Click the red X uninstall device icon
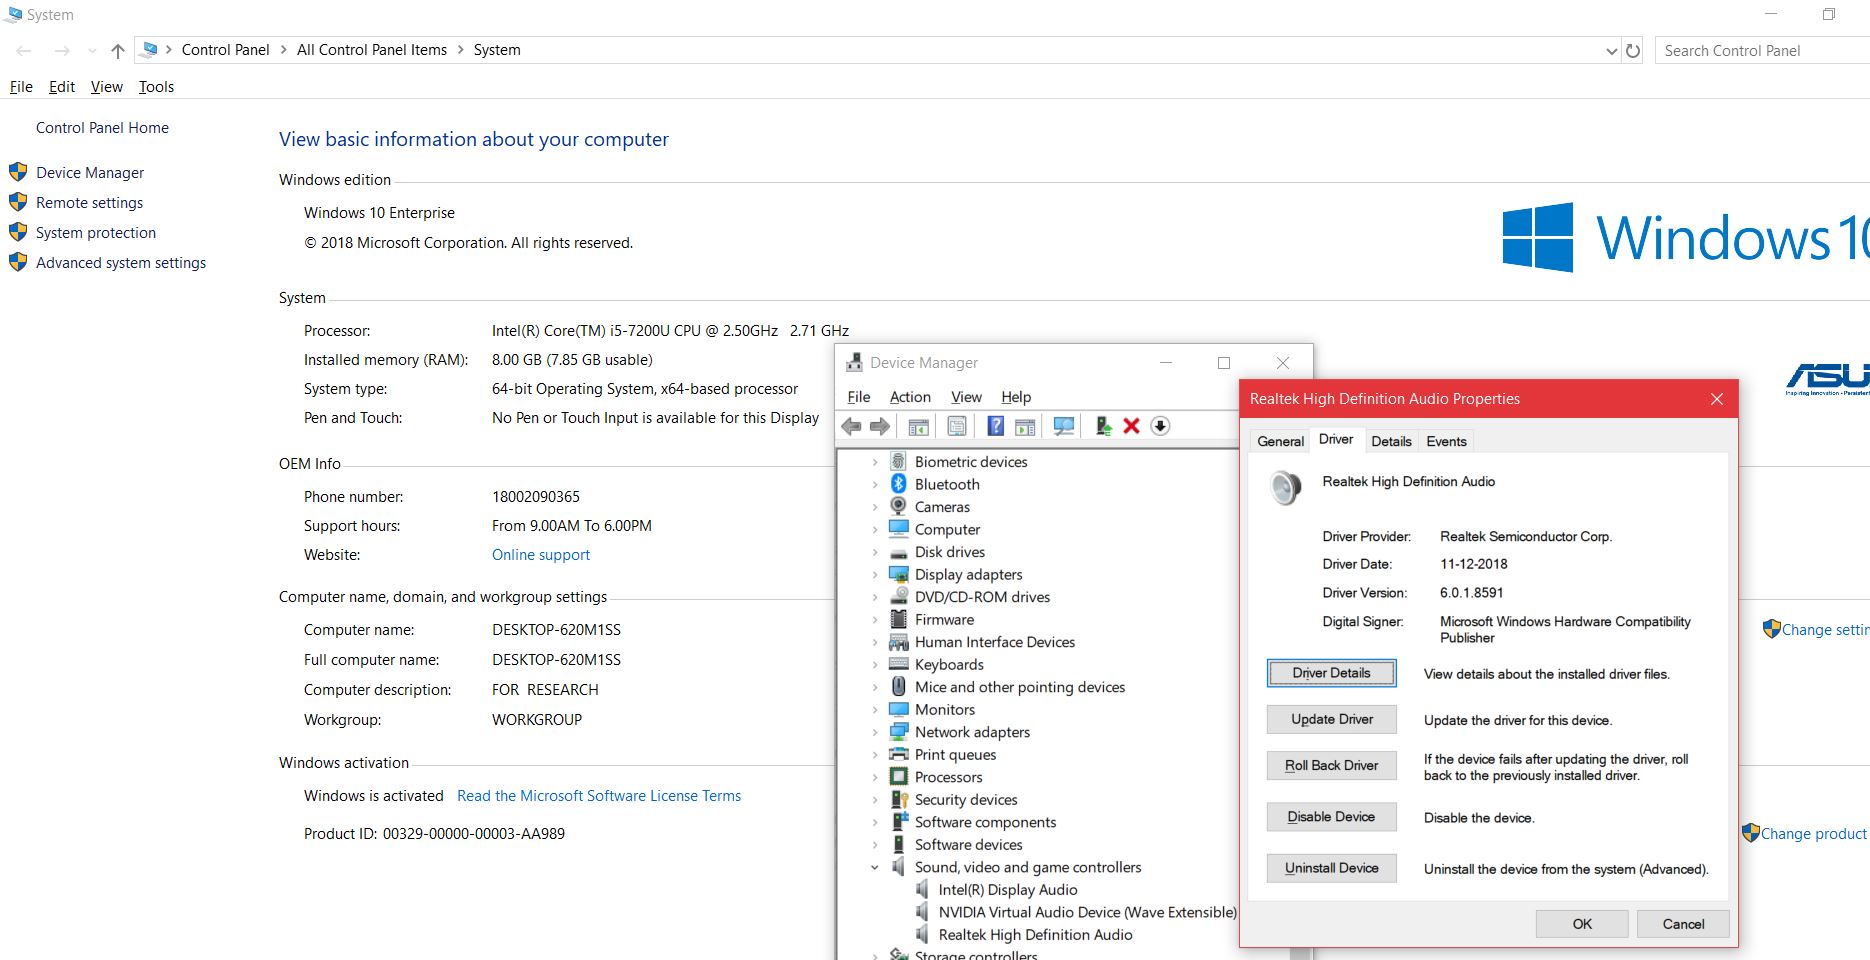1870x960 pixels. pyautogui.click(x=1132, y=426)
